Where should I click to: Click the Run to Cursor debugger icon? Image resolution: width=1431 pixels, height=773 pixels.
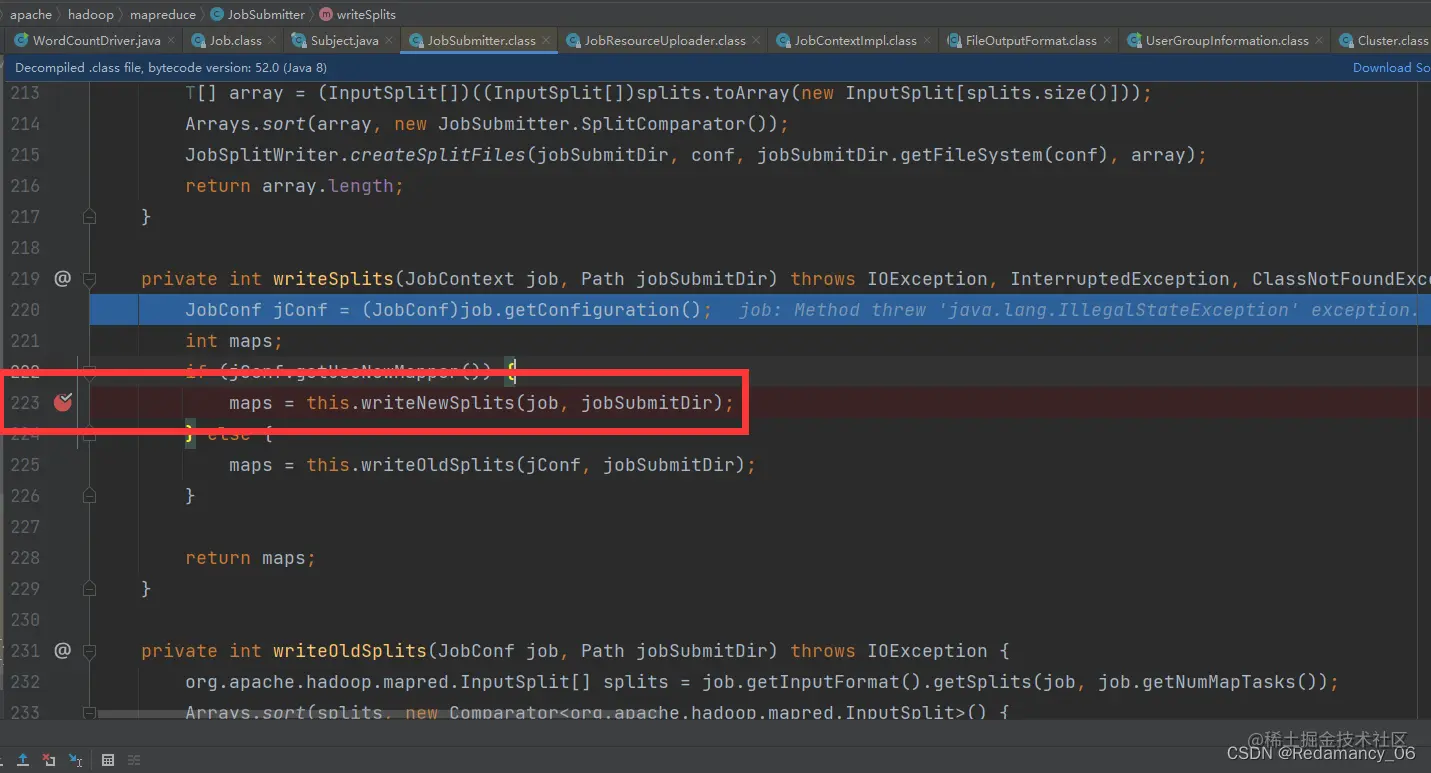pos(76,760)
